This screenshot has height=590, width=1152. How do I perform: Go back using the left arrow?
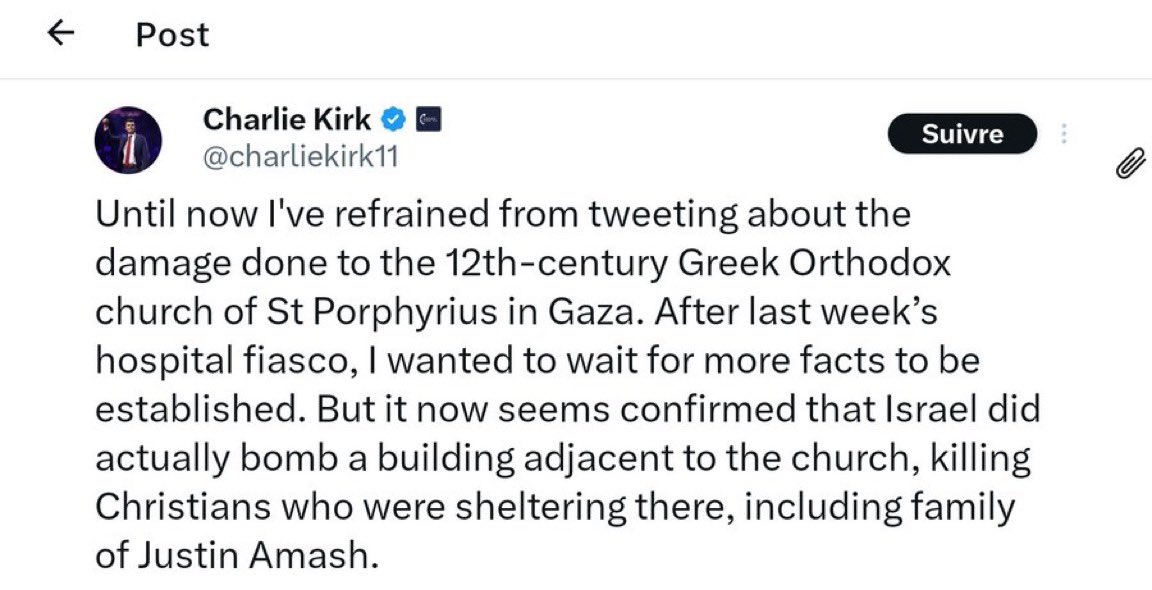point(62,35)
